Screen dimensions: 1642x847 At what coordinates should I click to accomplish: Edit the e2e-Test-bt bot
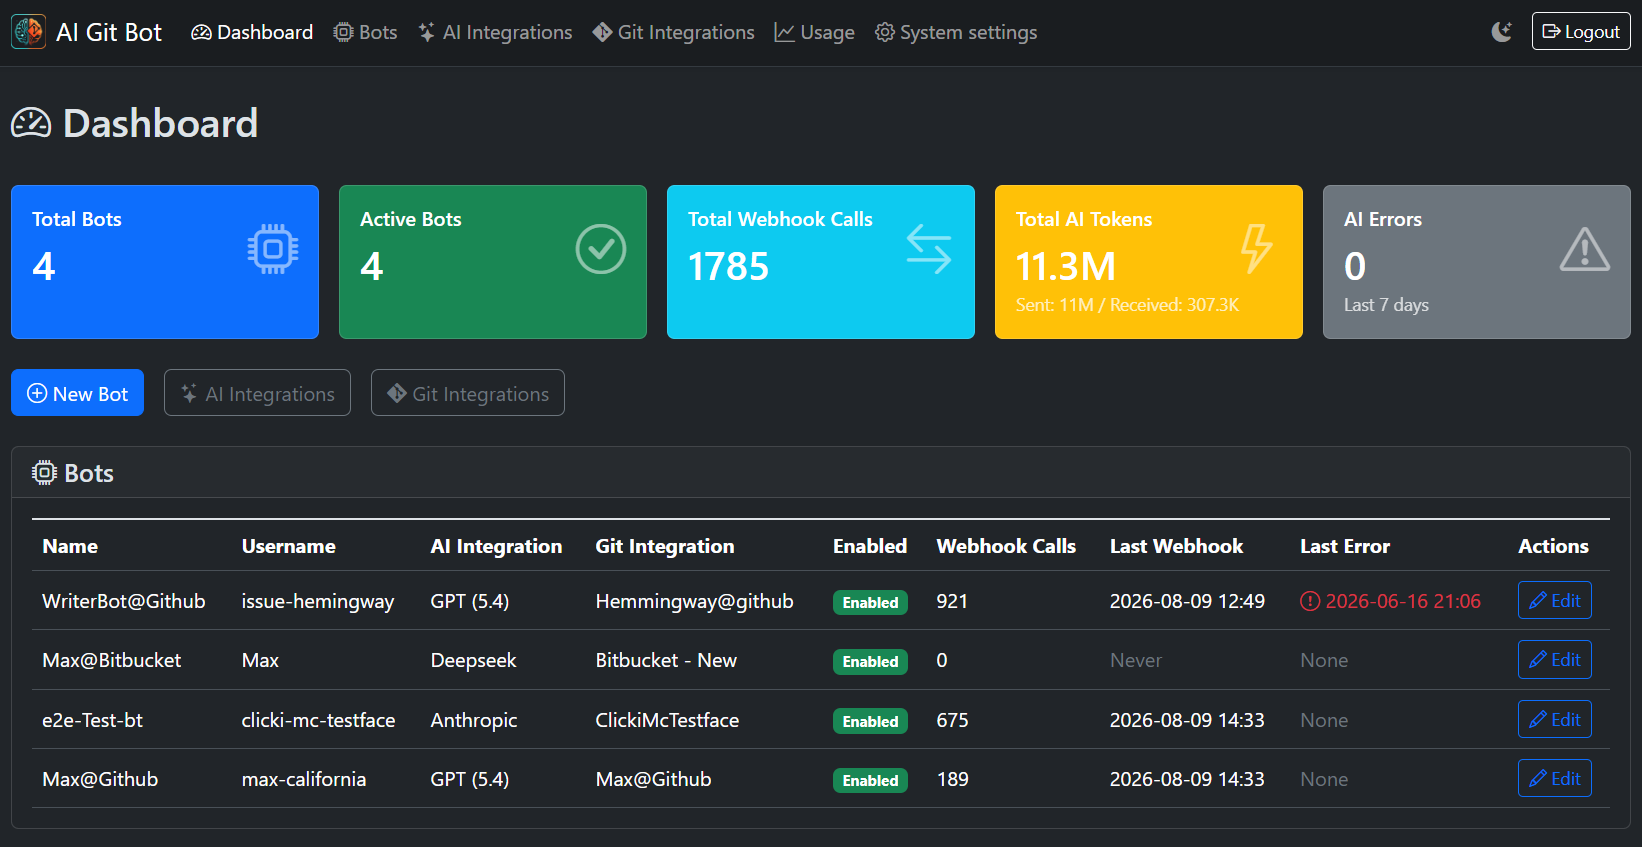click(1554, 719)
